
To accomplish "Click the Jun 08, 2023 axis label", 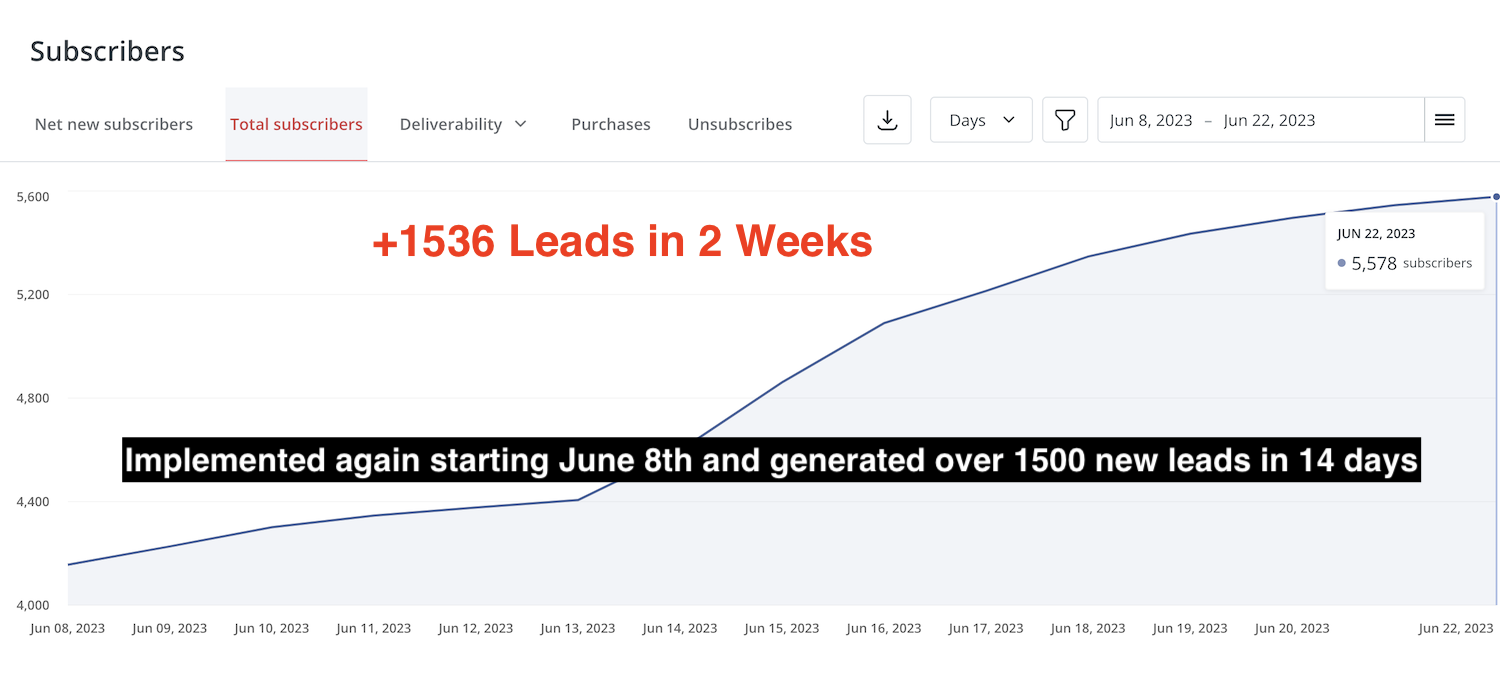I will pos(67,628).
